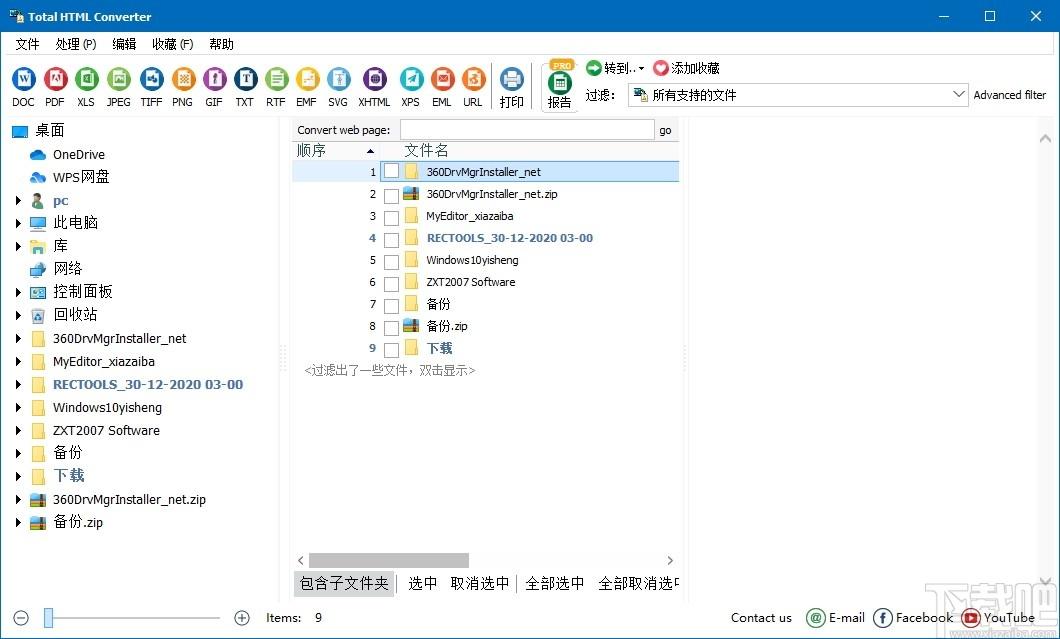The width and height of the screenshot is (1060, 639).
Task: Open the 编辑 menu
Action: pyautogui.click(x=124, y=44)
